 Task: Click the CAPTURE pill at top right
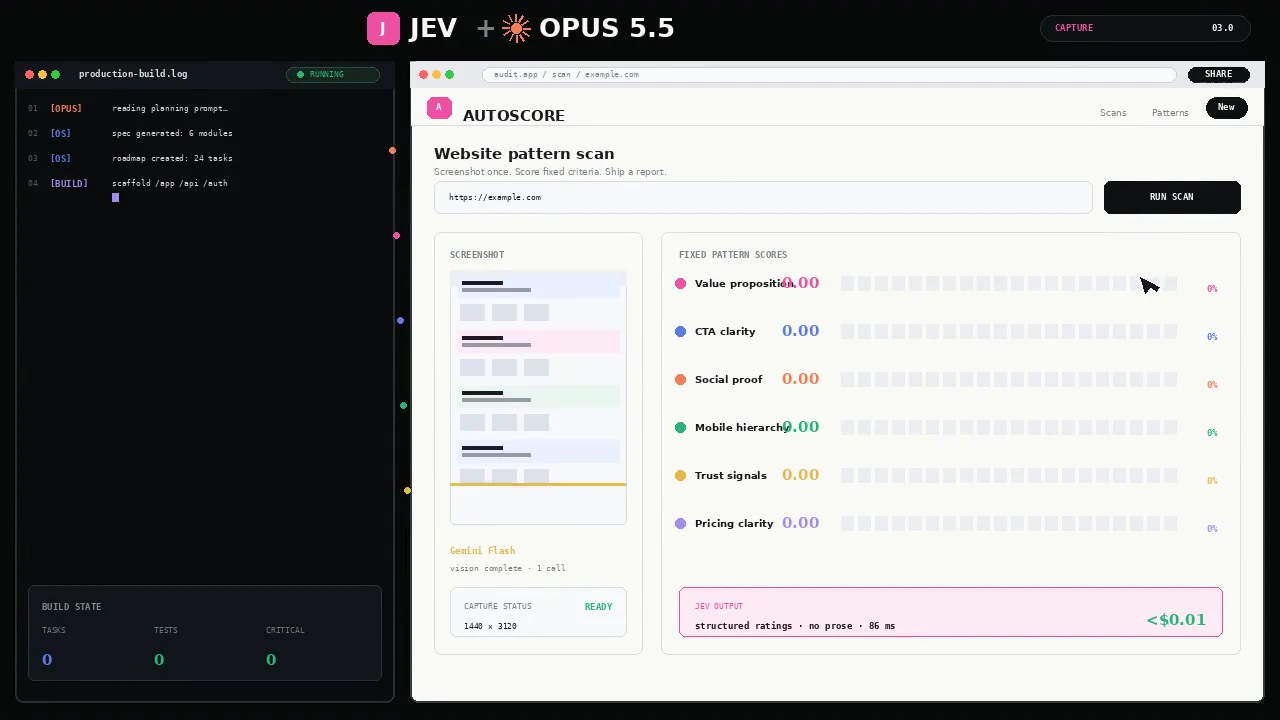pyautogui.click(x=1146, y=28)
